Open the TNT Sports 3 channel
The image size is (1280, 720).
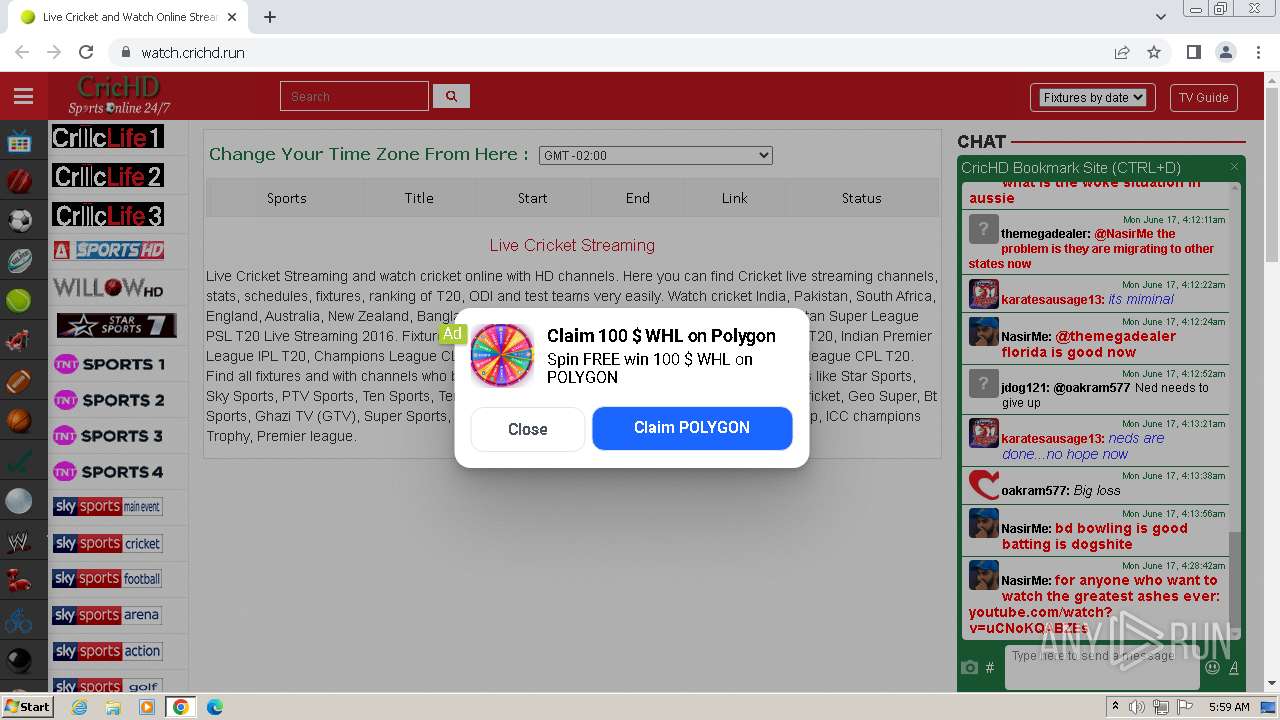108,436
